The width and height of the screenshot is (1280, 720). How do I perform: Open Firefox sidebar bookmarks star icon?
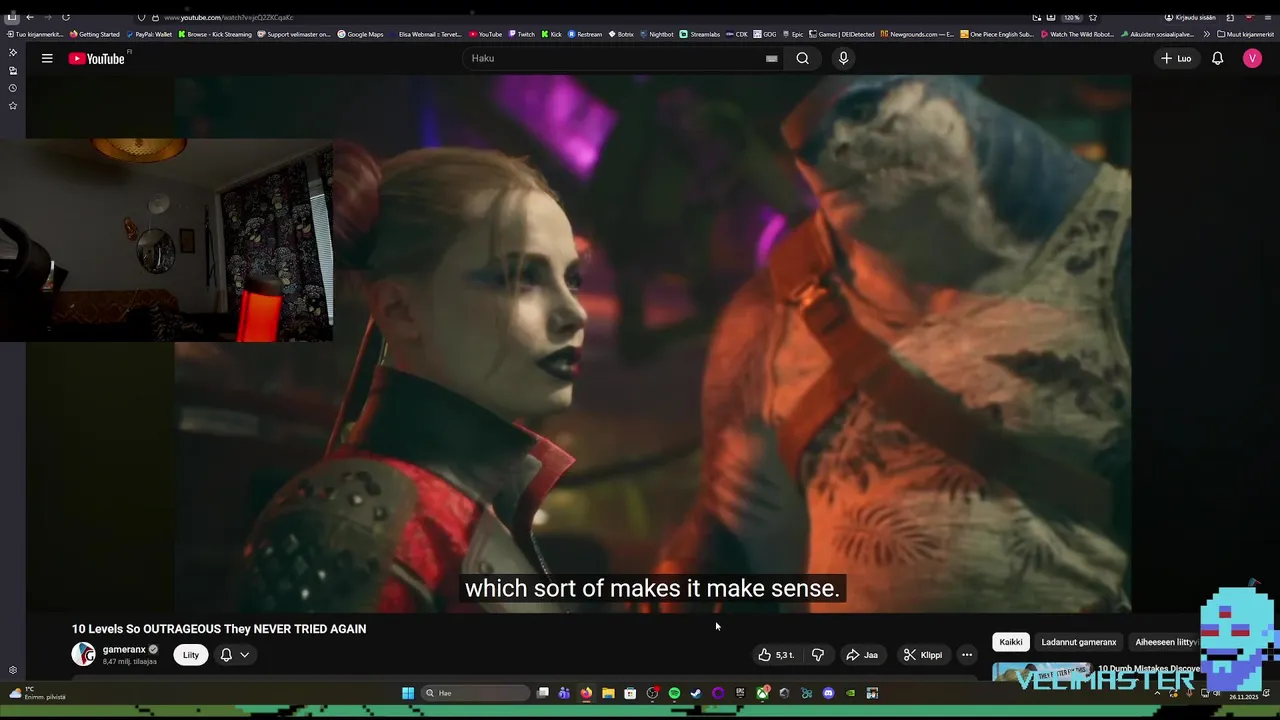[x=13, y=105]
